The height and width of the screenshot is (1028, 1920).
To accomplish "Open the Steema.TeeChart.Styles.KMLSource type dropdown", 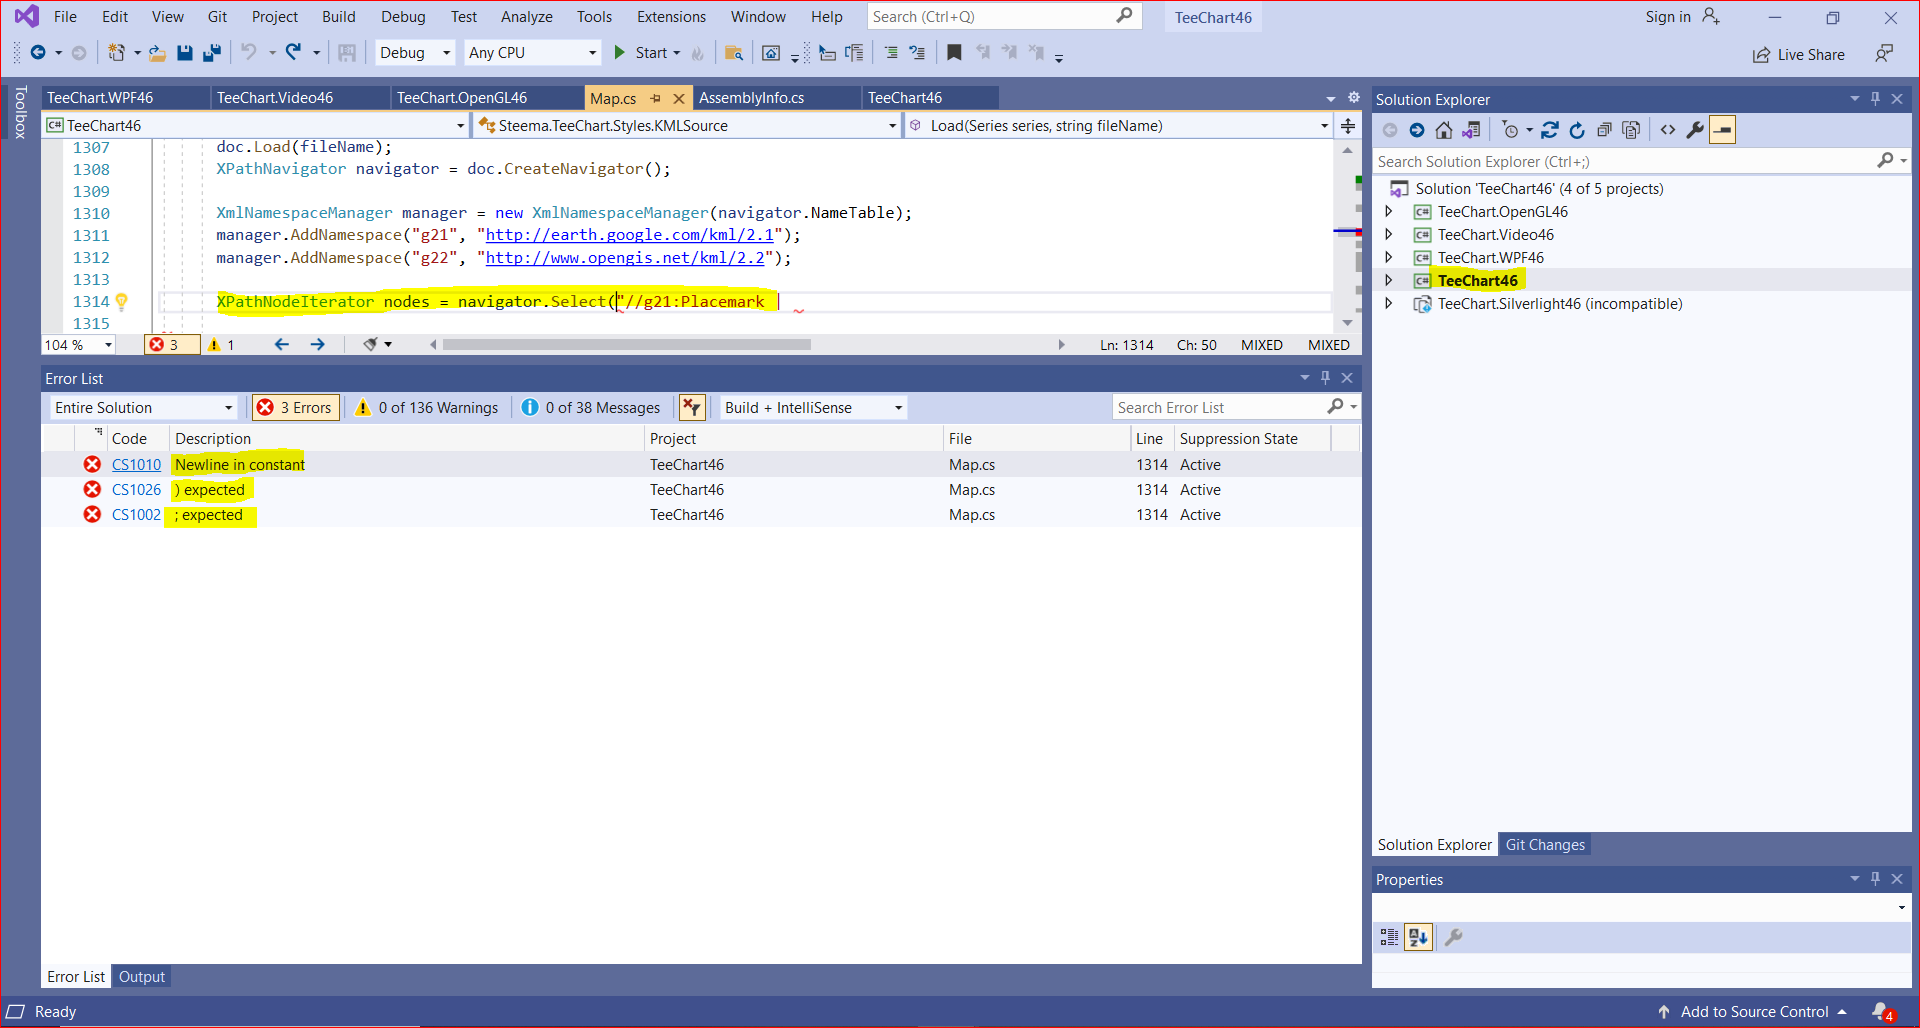I will click(x=687, y=125).
